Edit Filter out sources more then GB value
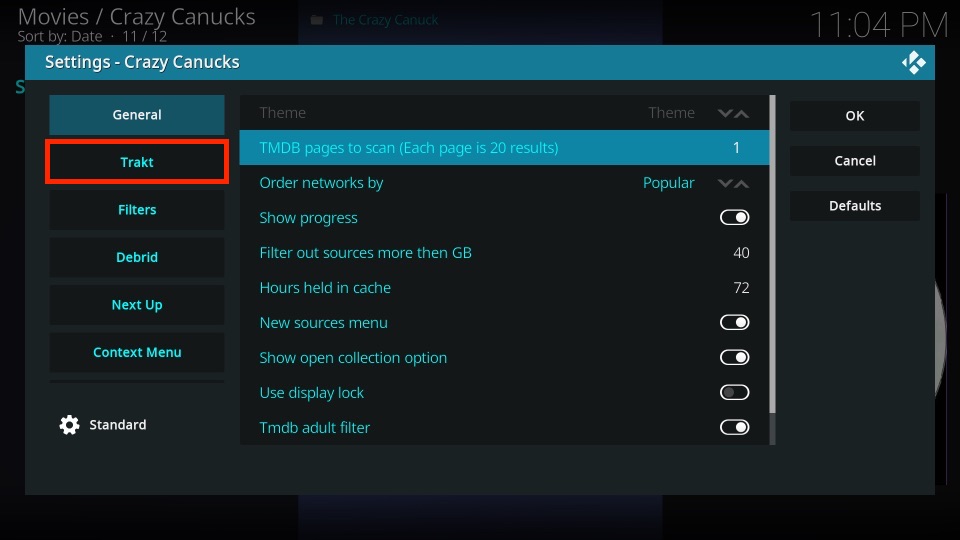This screenshot has width=960, height=540. (x=504, y=253)
